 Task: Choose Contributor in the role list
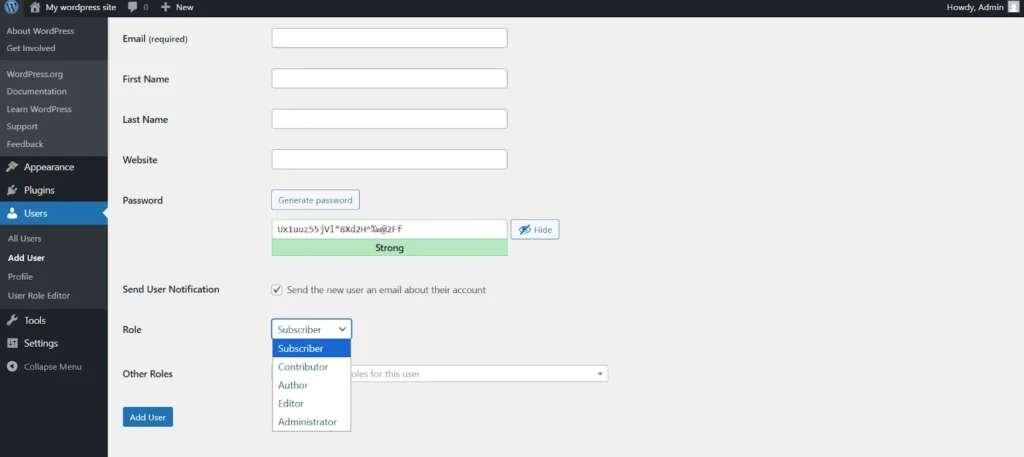[x=312, y=367]
